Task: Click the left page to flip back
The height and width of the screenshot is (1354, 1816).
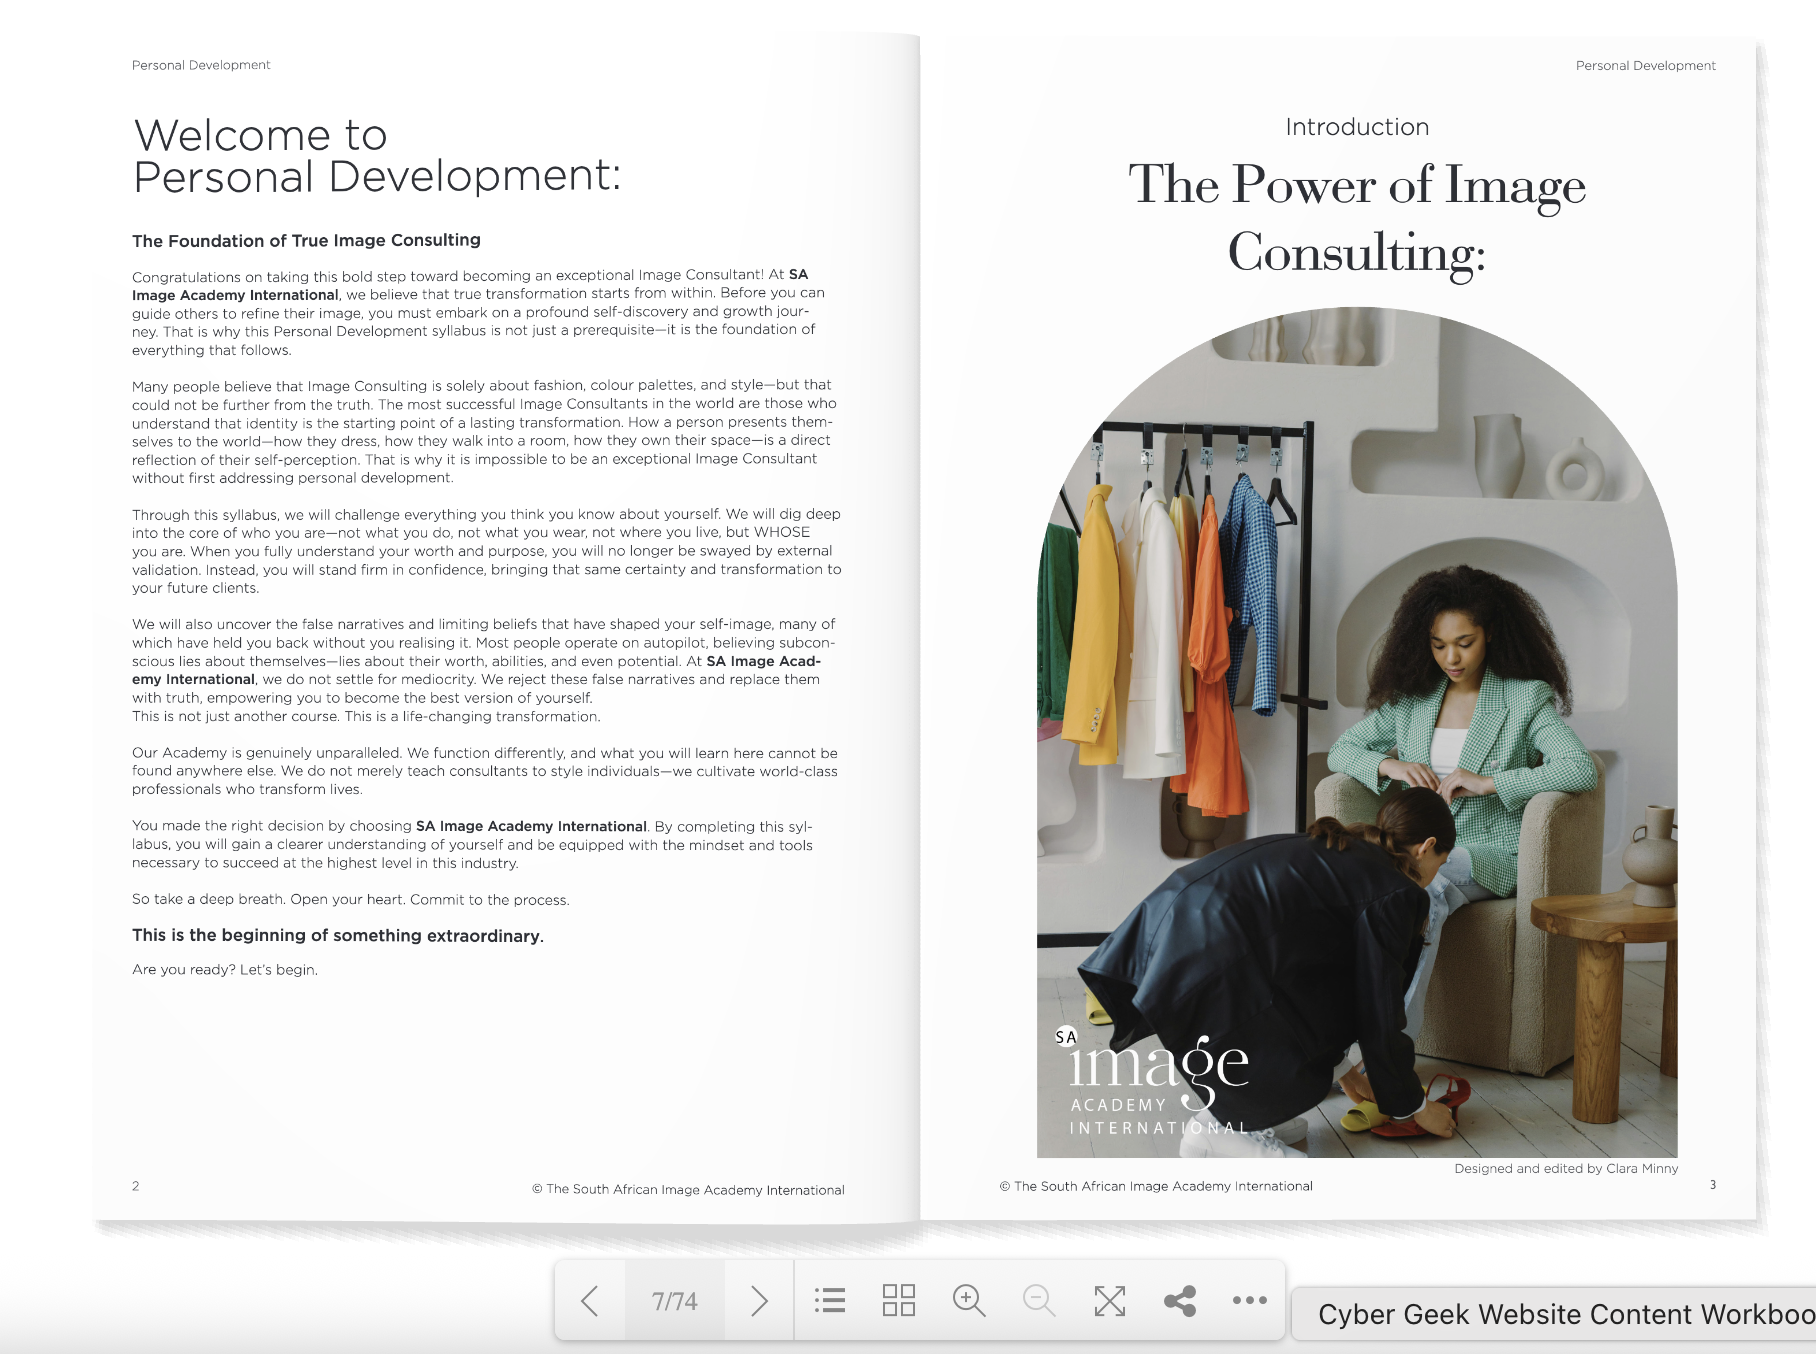Action: click(507, 628)
